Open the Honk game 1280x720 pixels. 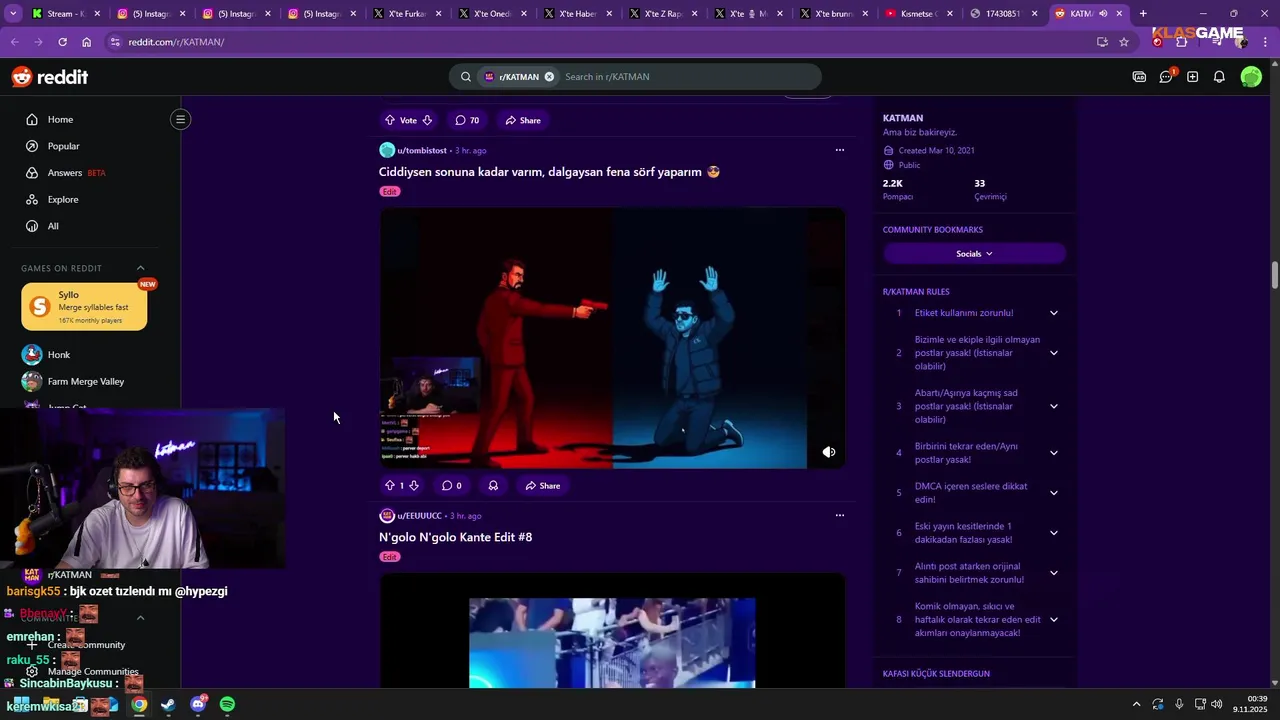tap(59, 355)
